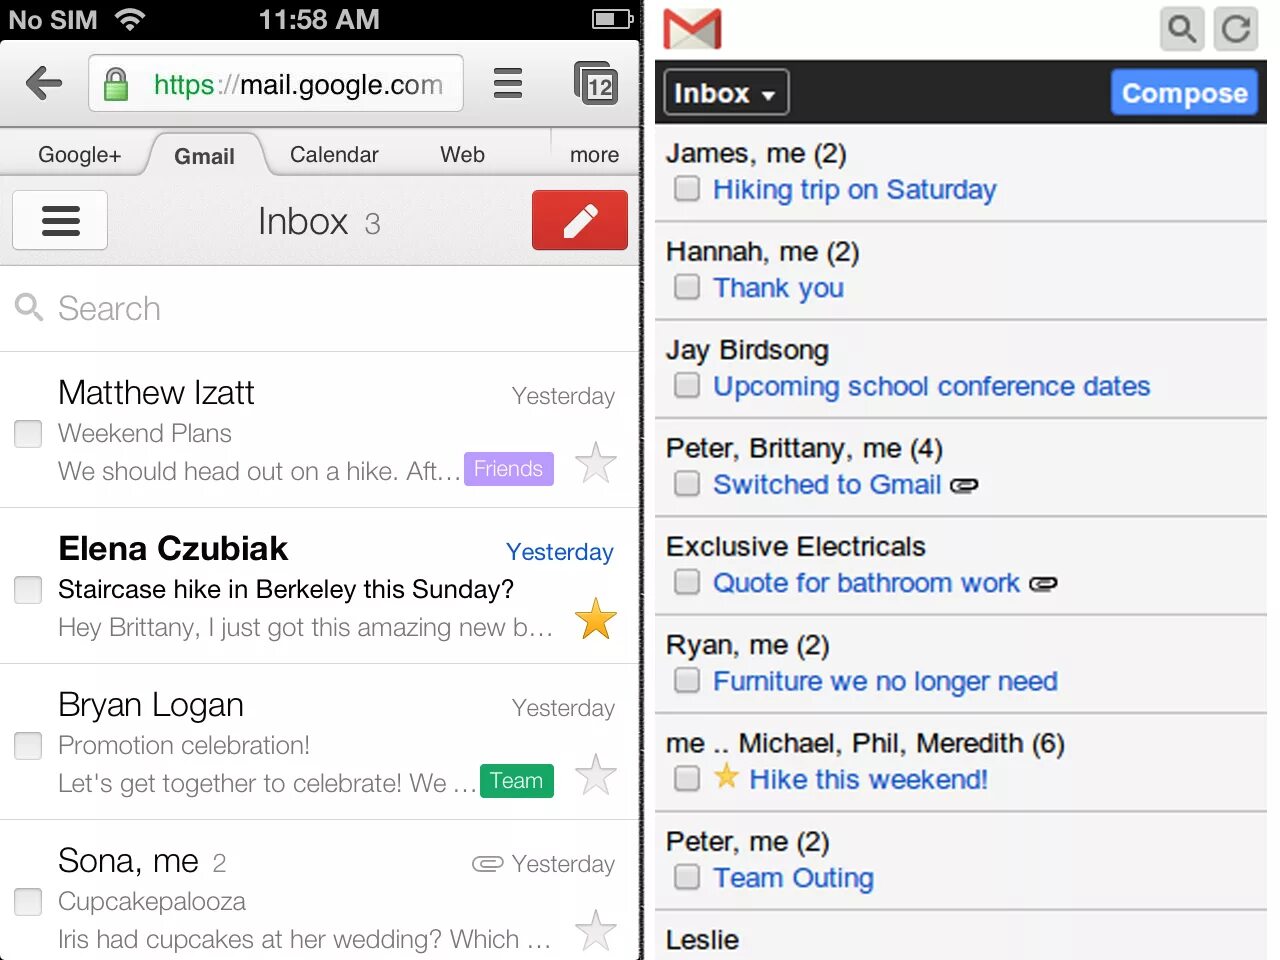Open the Elena Czubiak sender name
1280x960 pixels.
pos(173,548)
